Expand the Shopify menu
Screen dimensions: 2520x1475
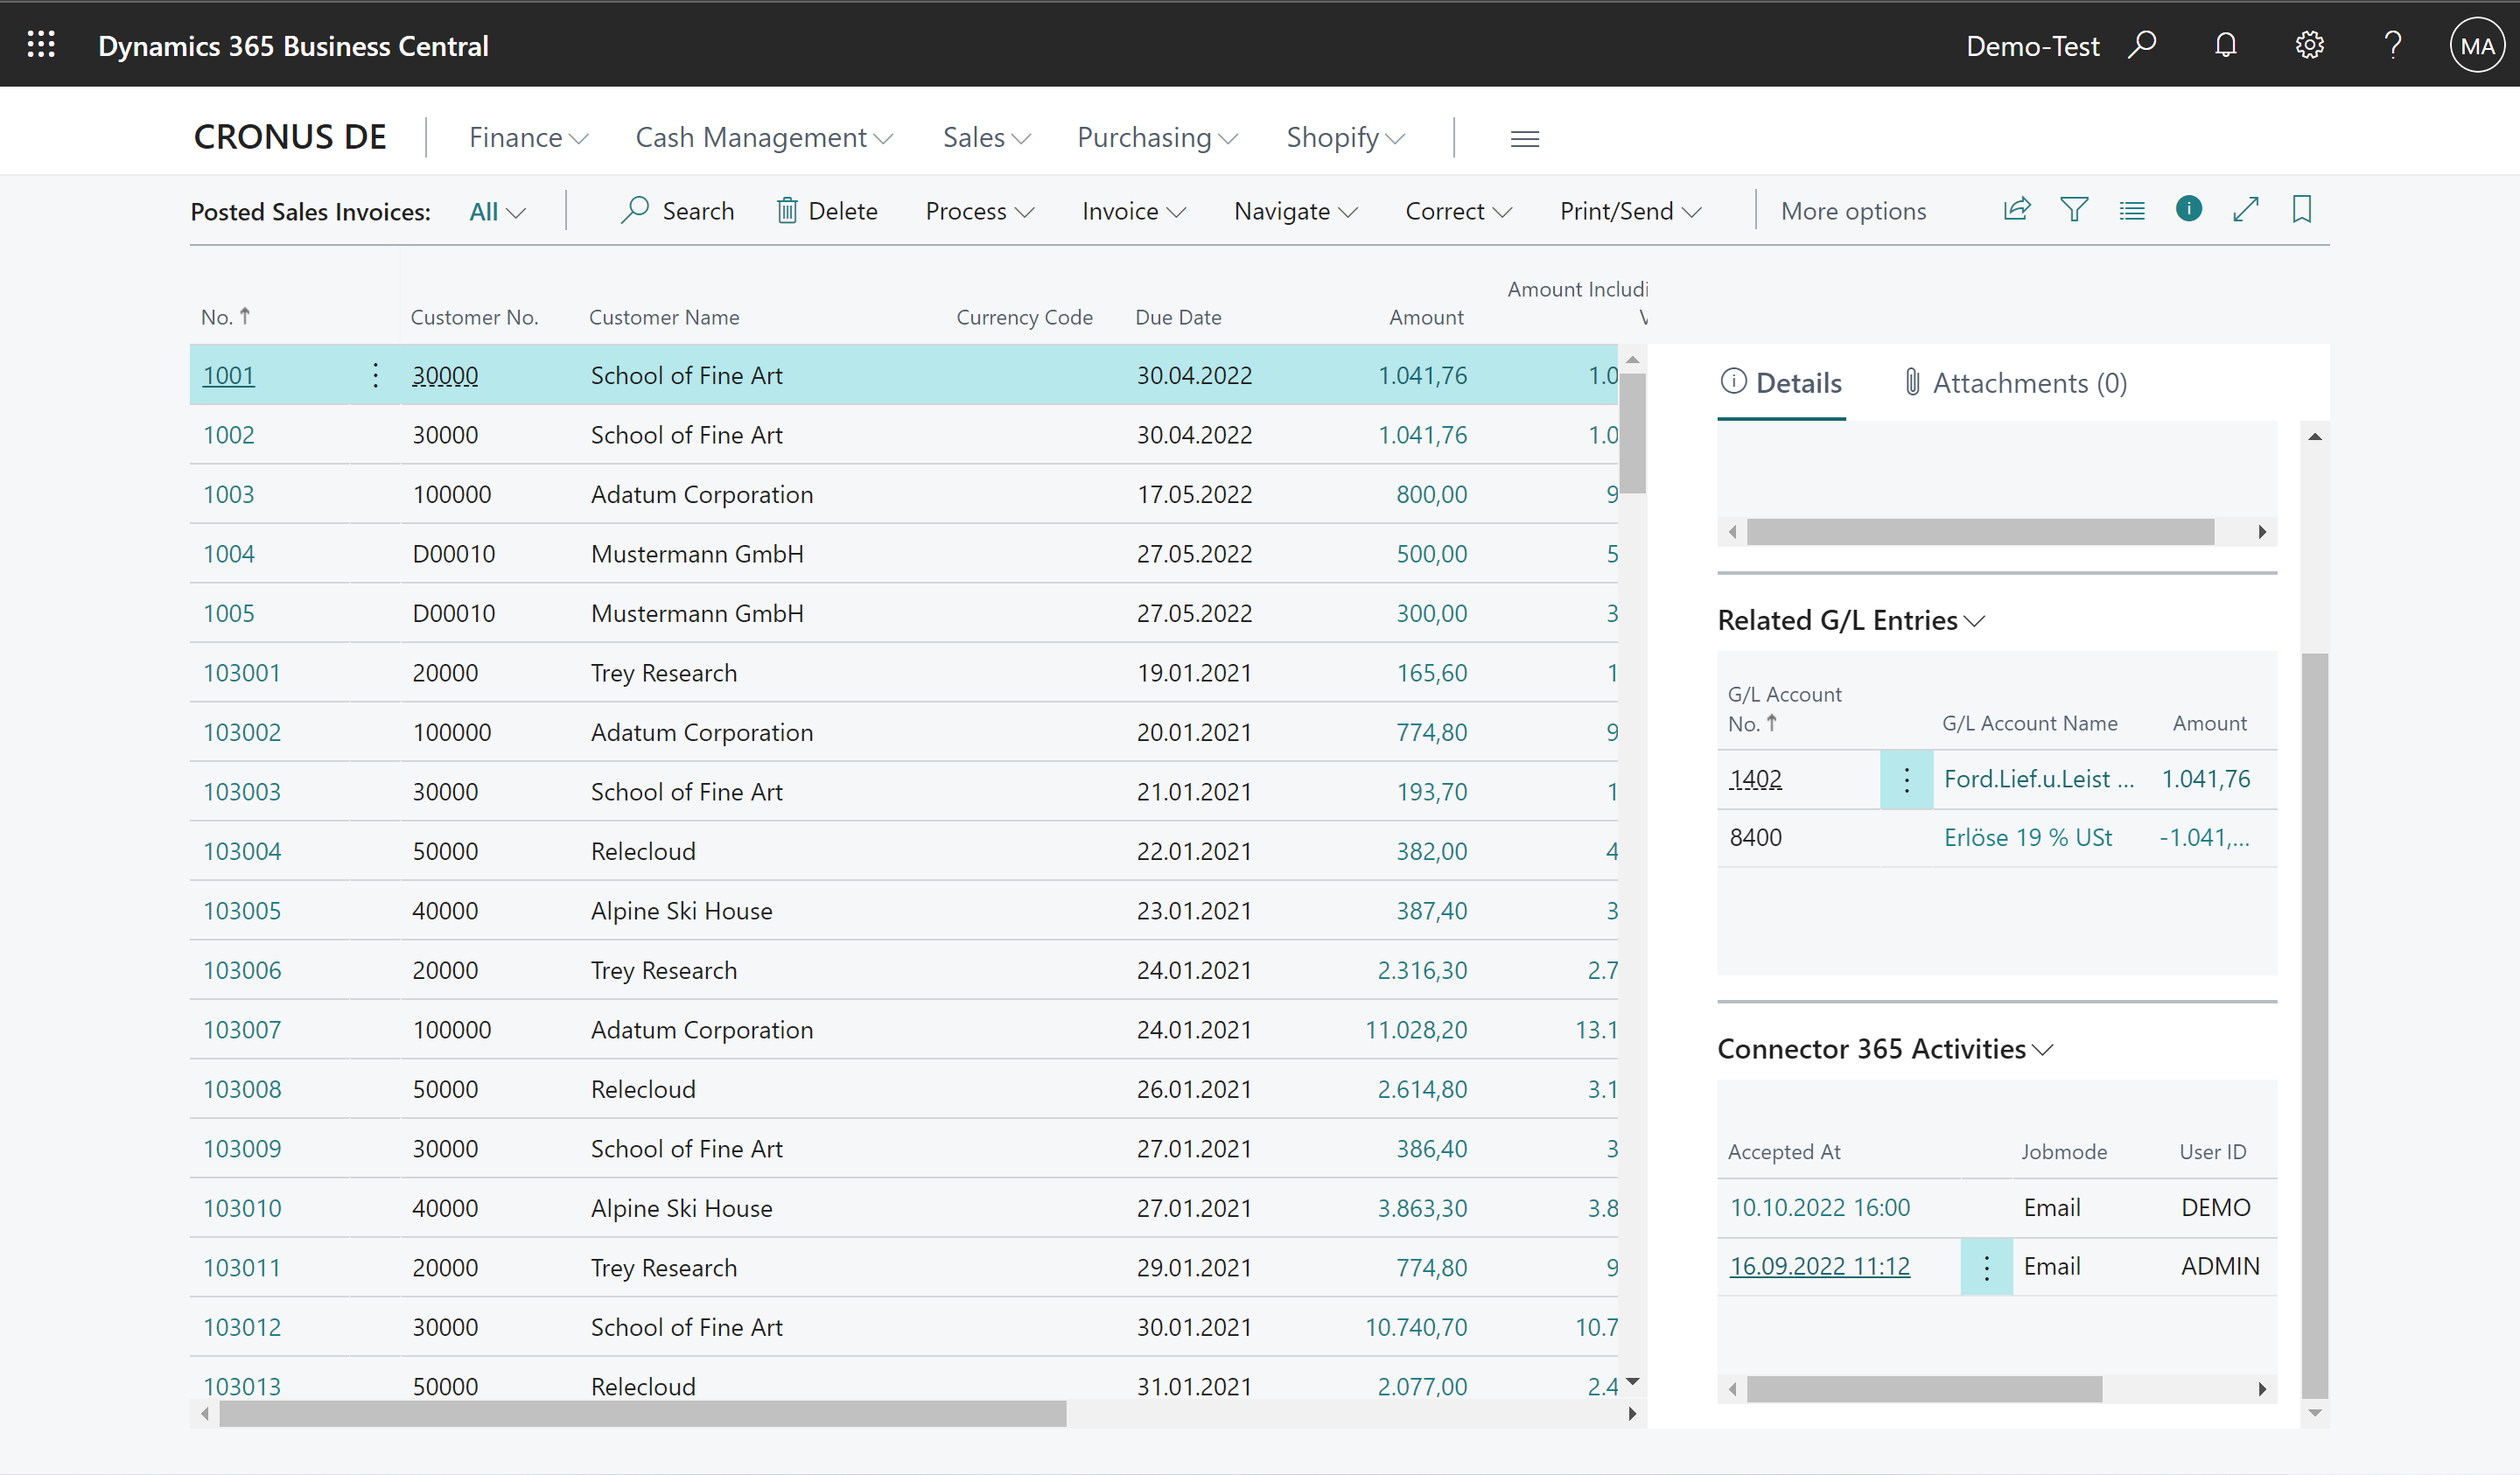click(1345, 138)
